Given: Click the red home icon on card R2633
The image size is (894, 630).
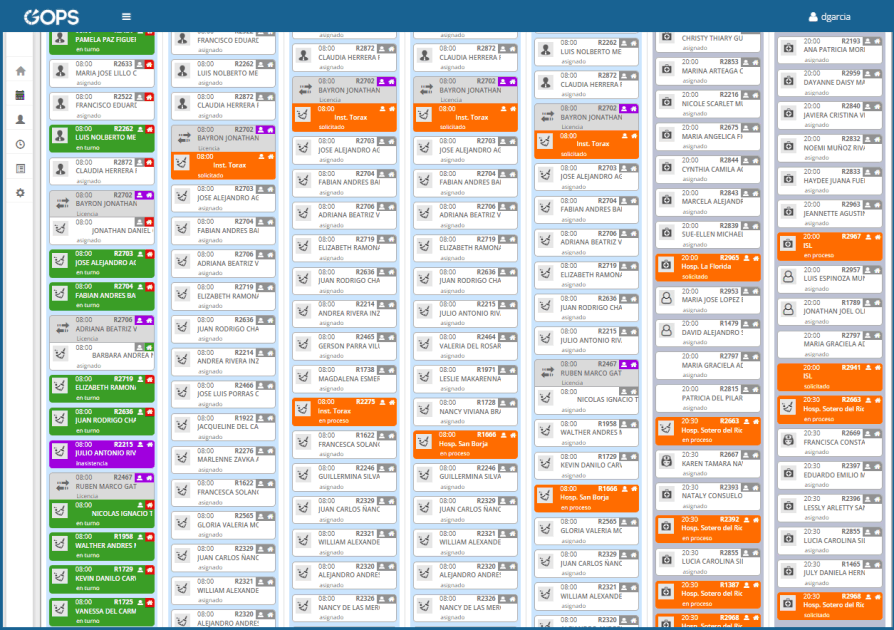Looking at the screenshot, I should [149, 64].
